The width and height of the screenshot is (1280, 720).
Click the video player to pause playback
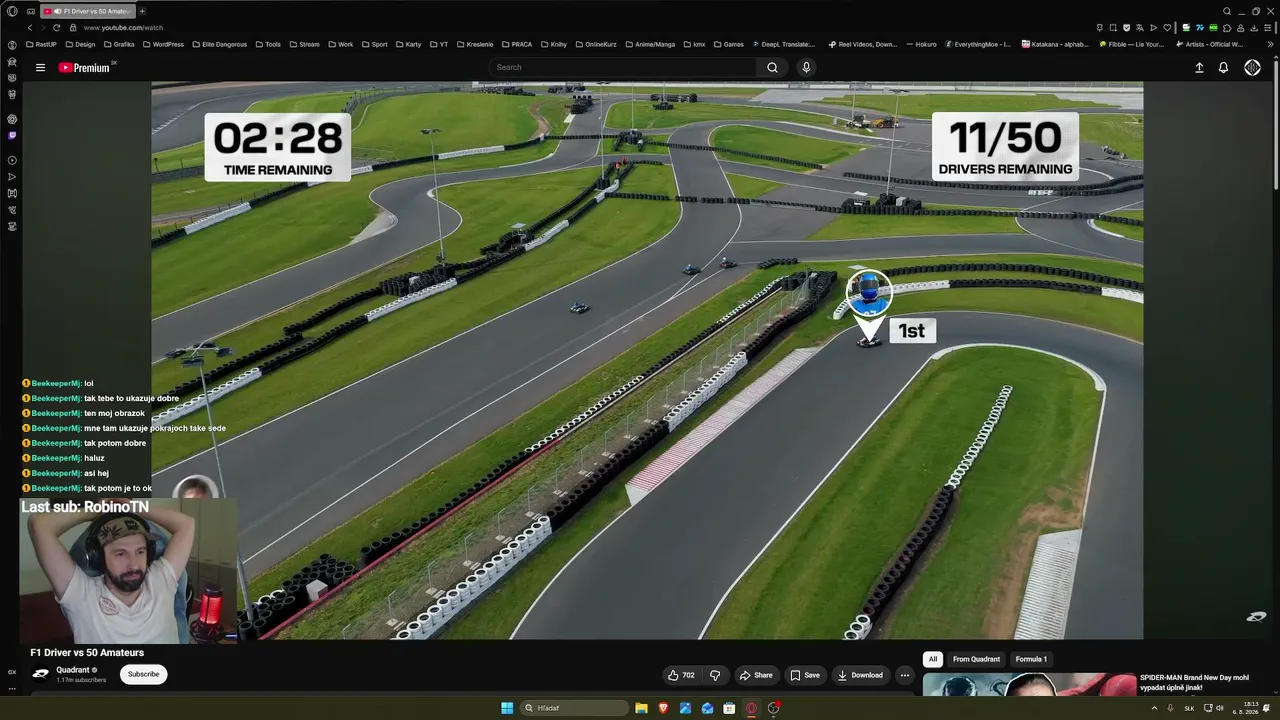point(647,360)
